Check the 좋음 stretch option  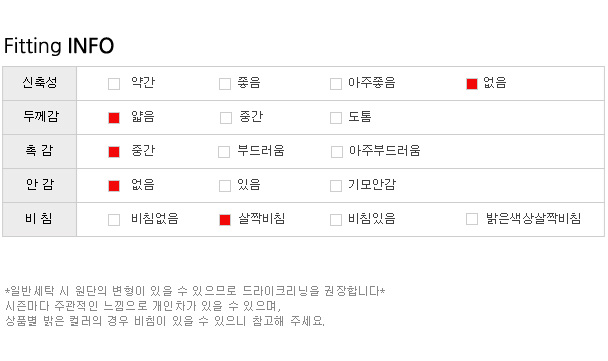pos(225,84)
